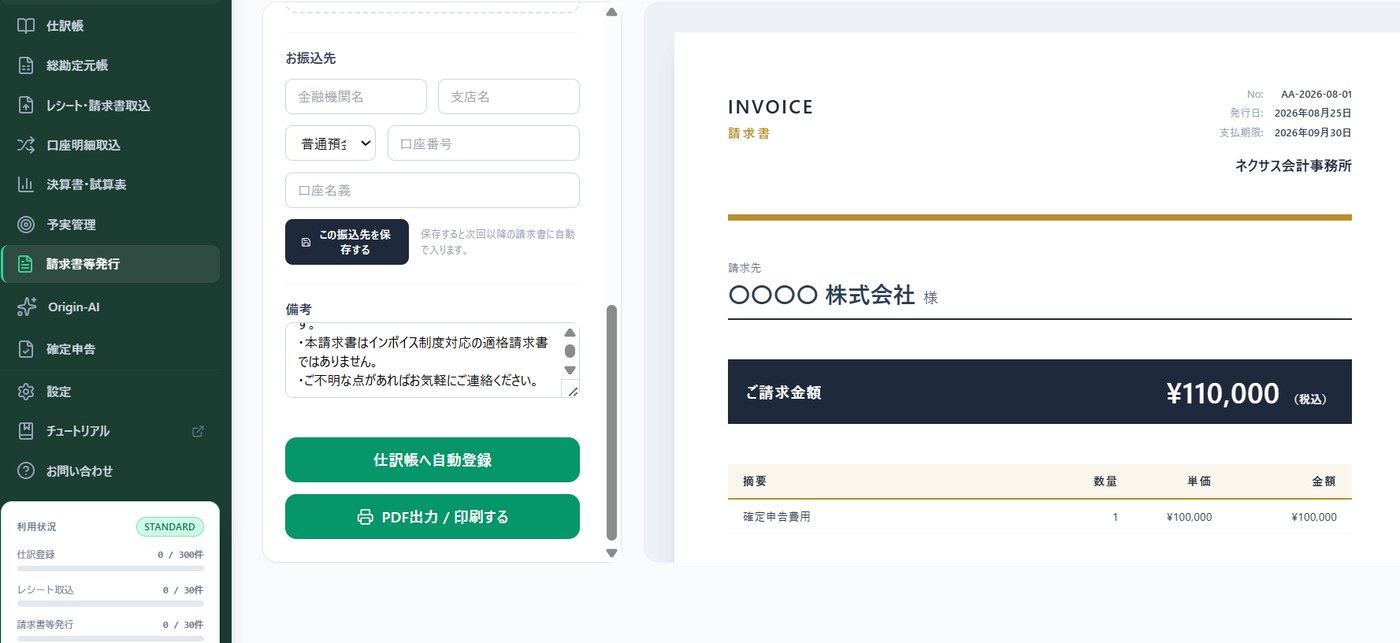
Task: Click the 仕訳帳 book icon in sidebar
Action: pos(26,26)
